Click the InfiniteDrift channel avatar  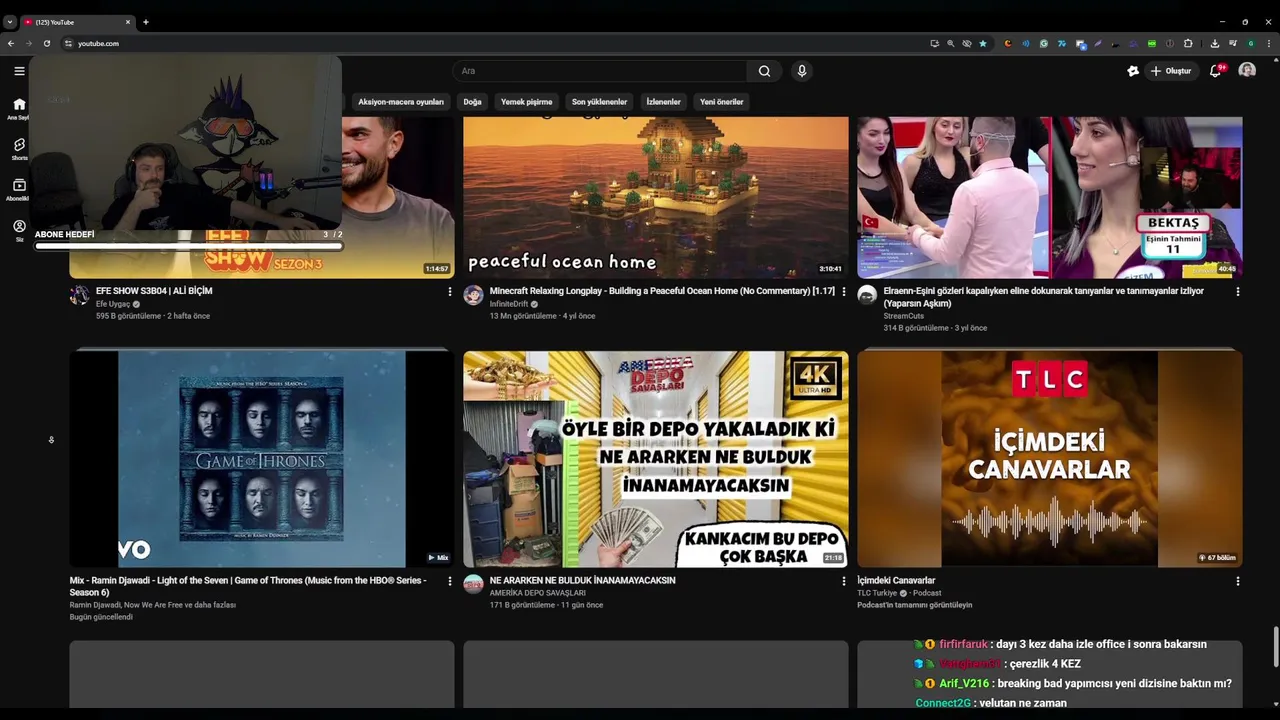(473, 295)
